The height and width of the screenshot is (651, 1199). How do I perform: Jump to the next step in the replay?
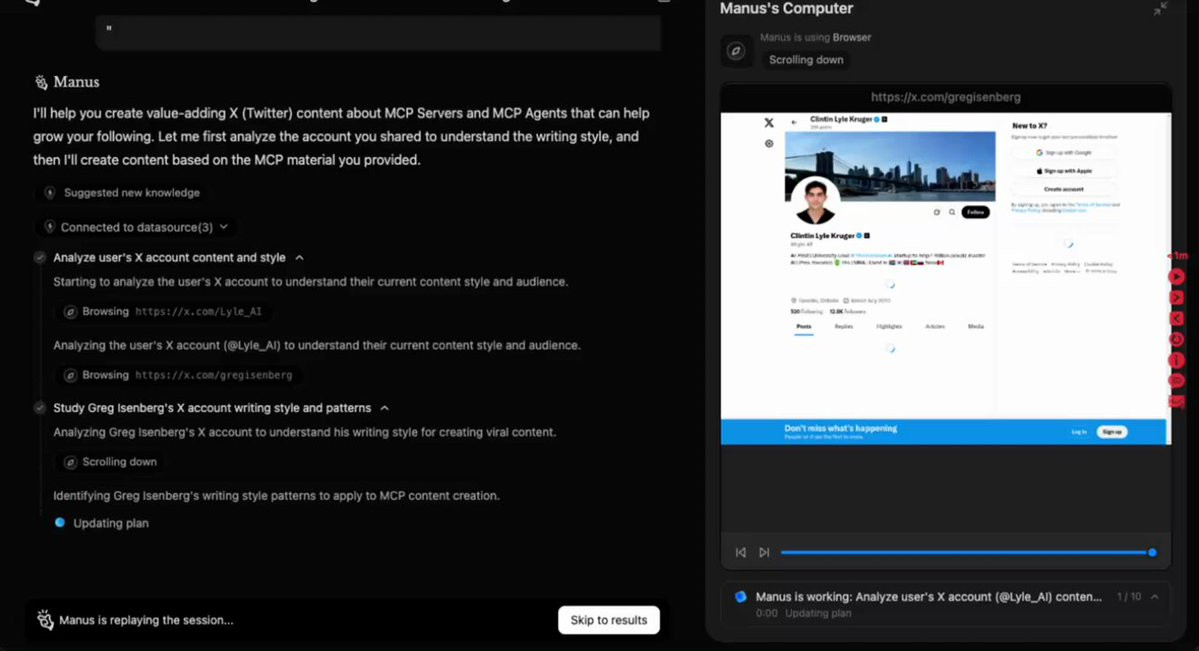click(764, 552)
